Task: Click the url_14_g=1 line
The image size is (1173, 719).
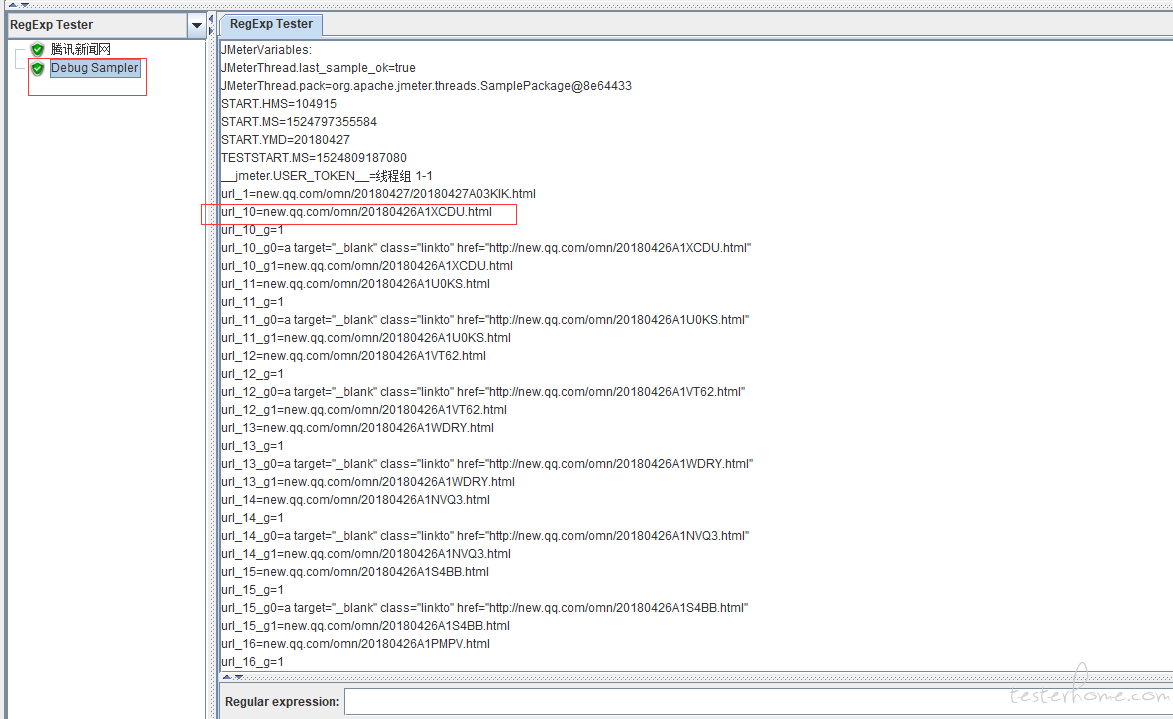Action: coord(252,517)
